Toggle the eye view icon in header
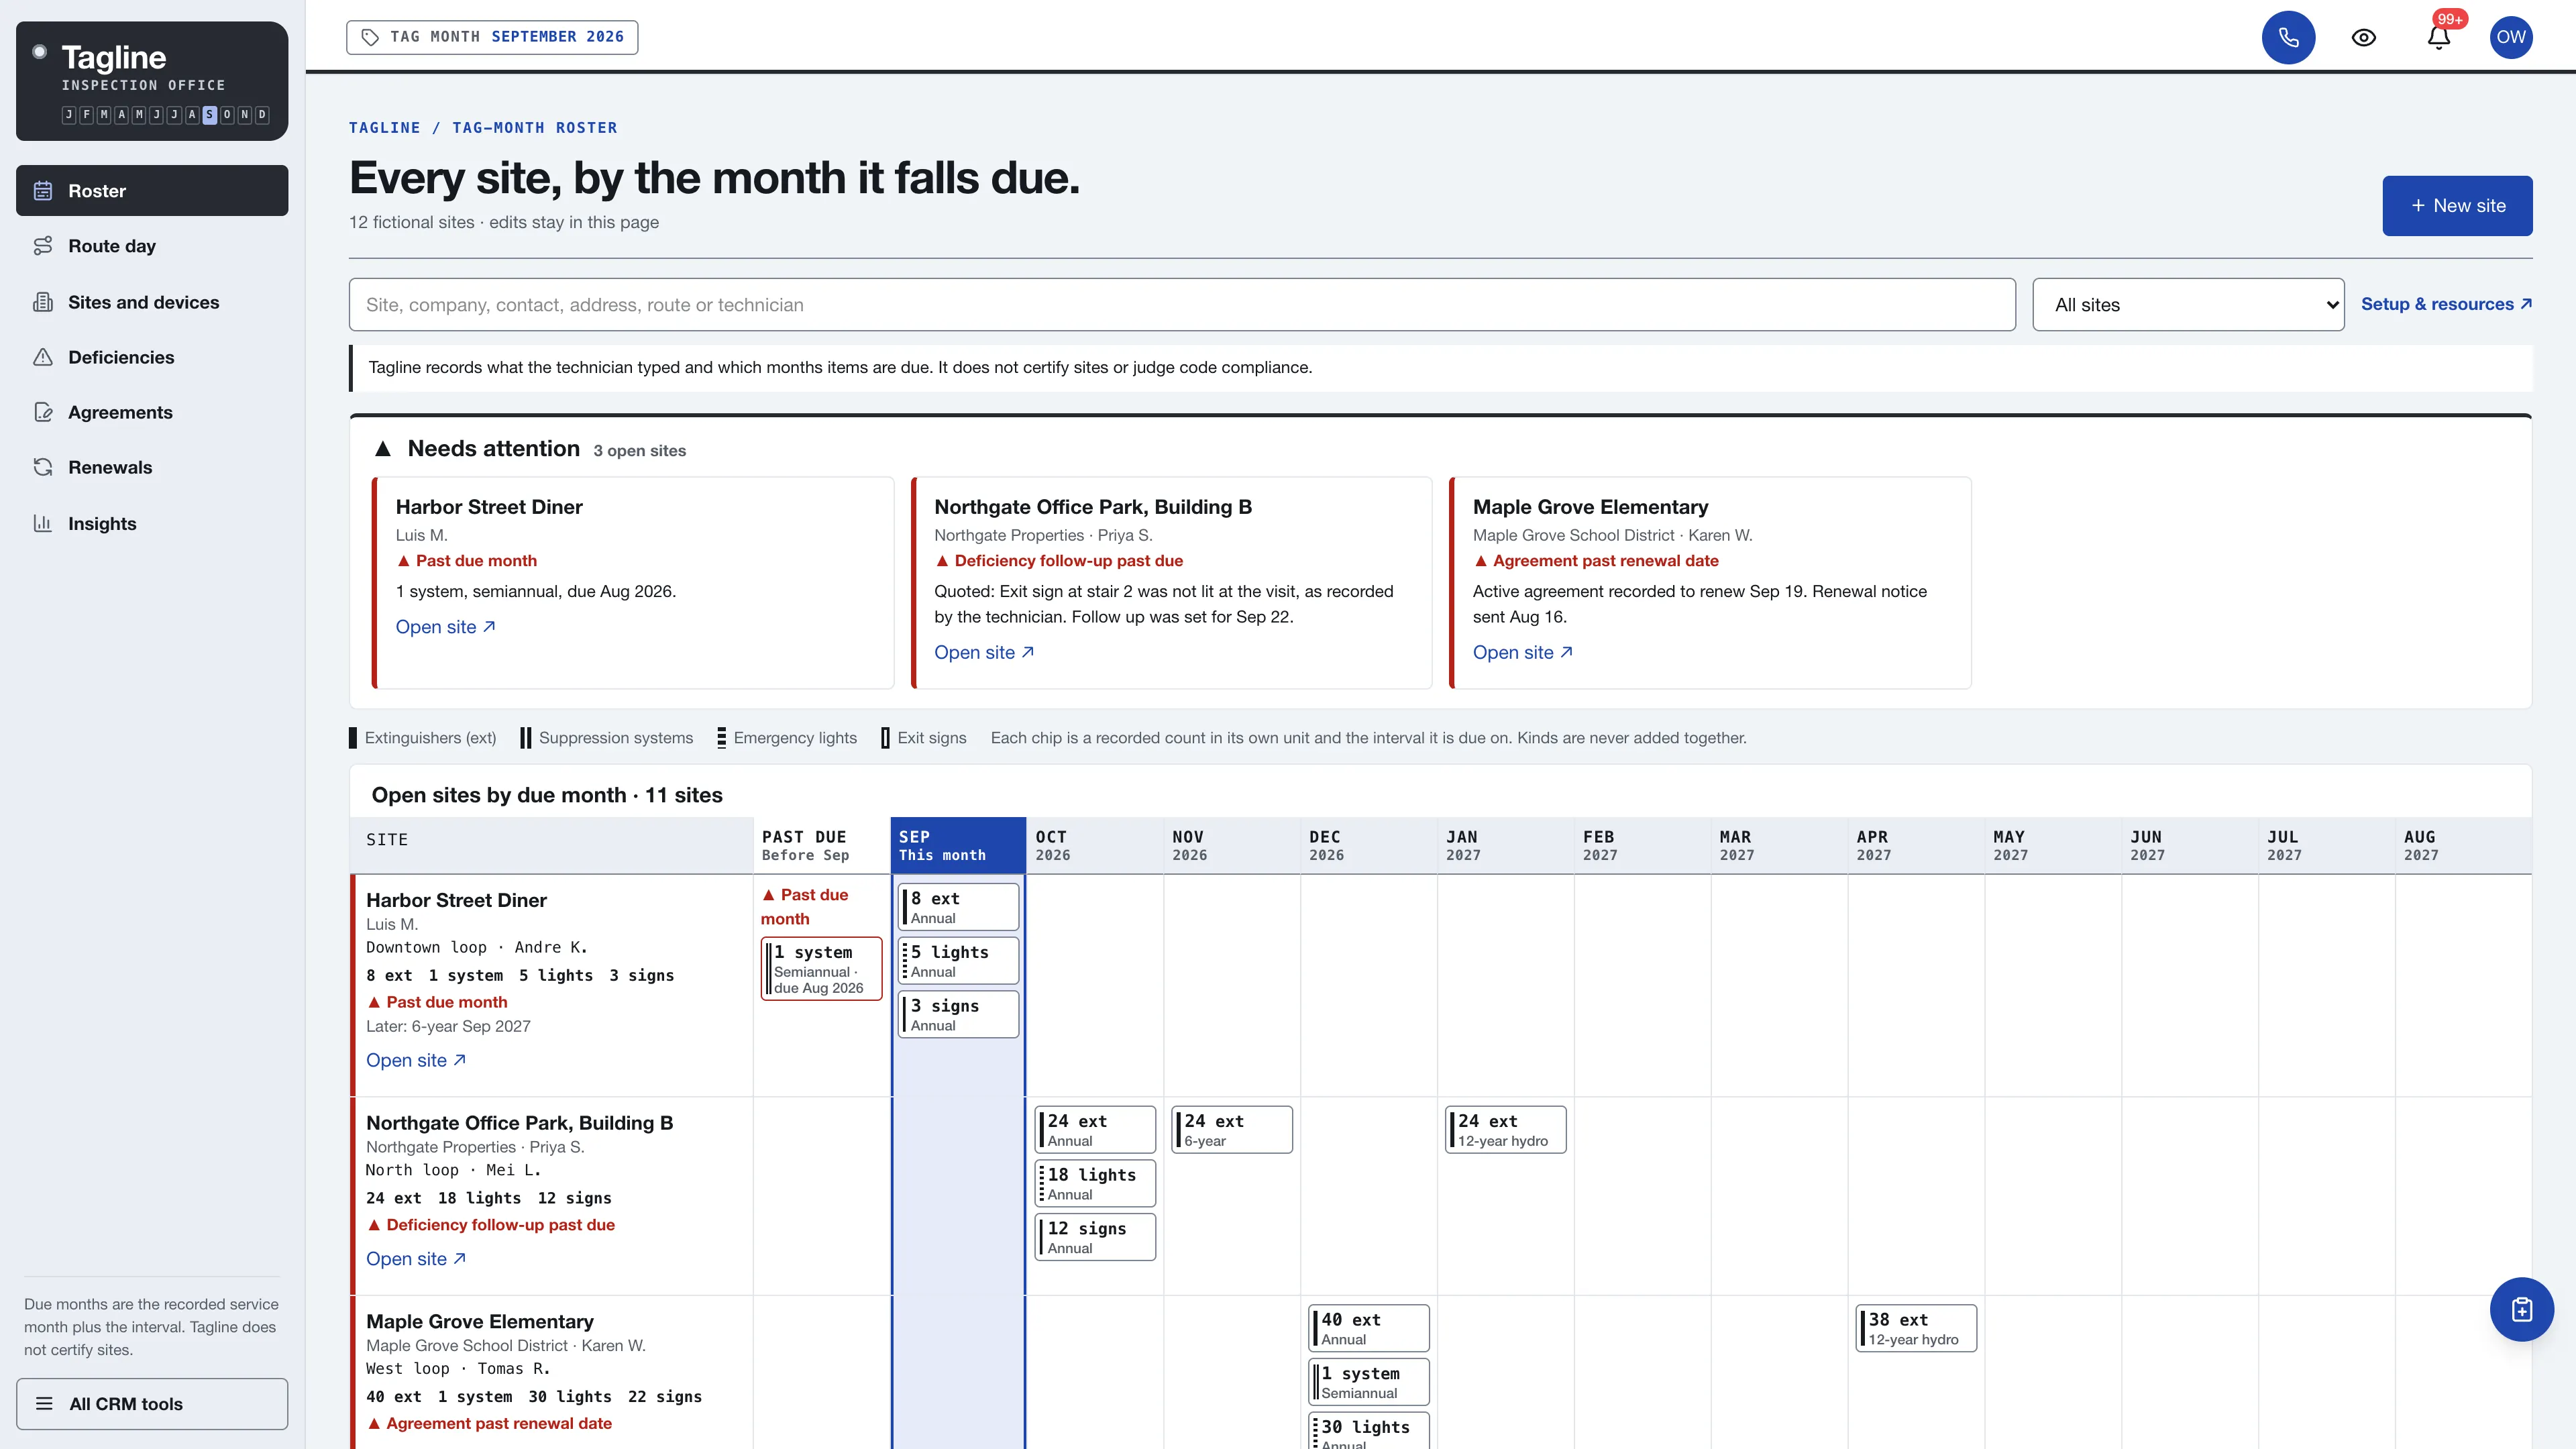The width and height of the screenshot is (2576, 1449). [x=2363, y=37]
